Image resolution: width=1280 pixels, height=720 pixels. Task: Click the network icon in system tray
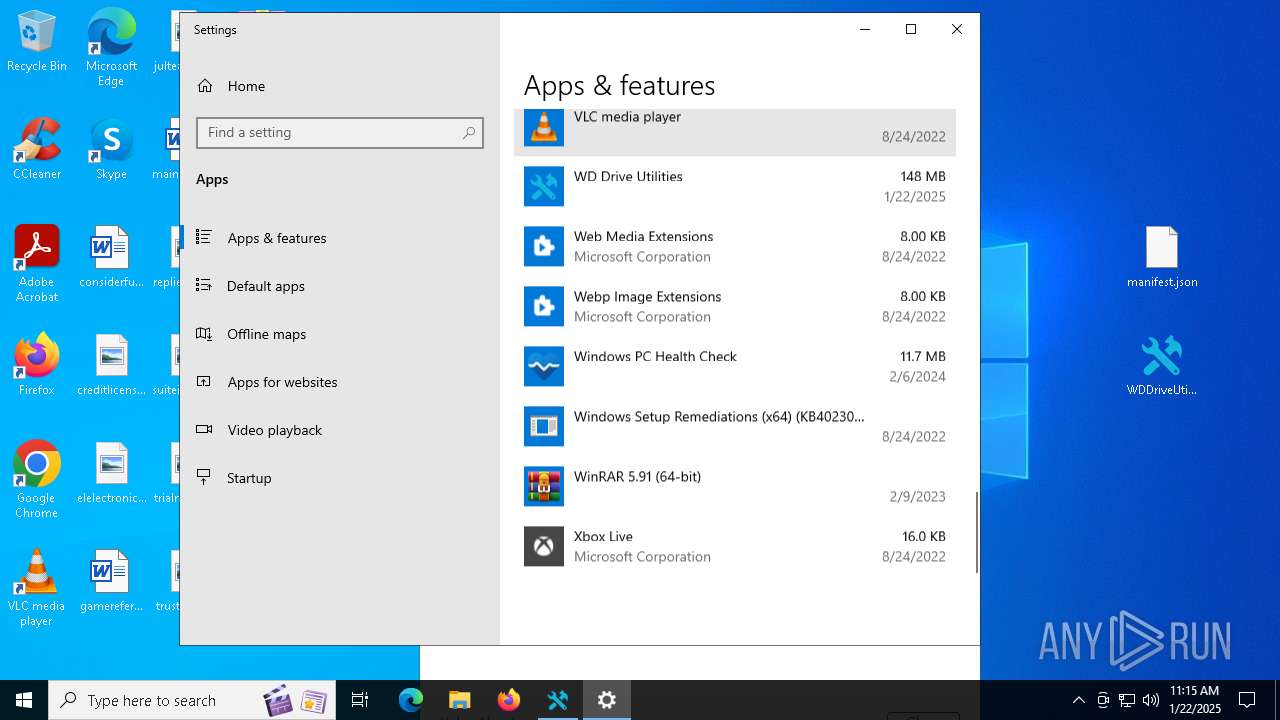[1127, 700]
